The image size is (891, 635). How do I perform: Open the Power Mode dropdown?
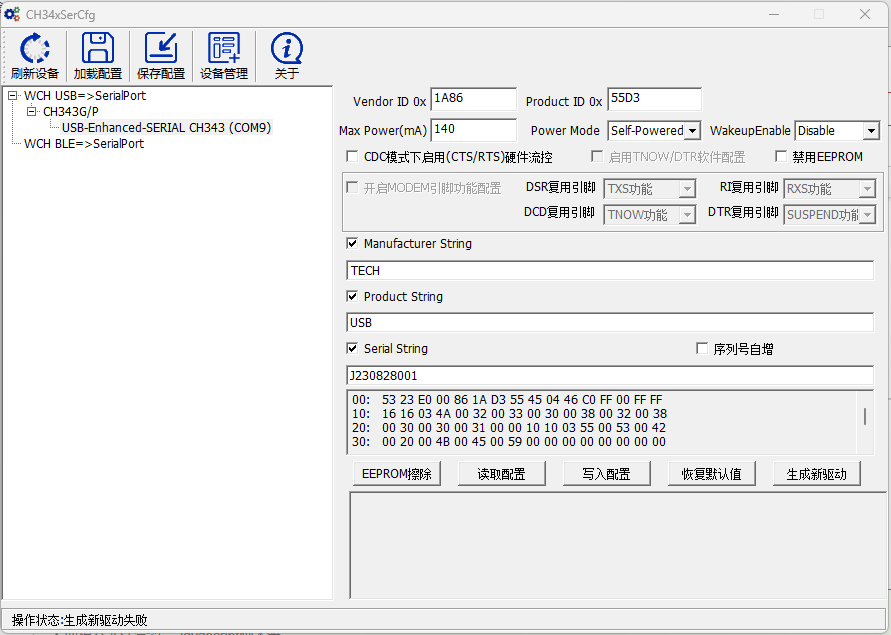point(693,131)
